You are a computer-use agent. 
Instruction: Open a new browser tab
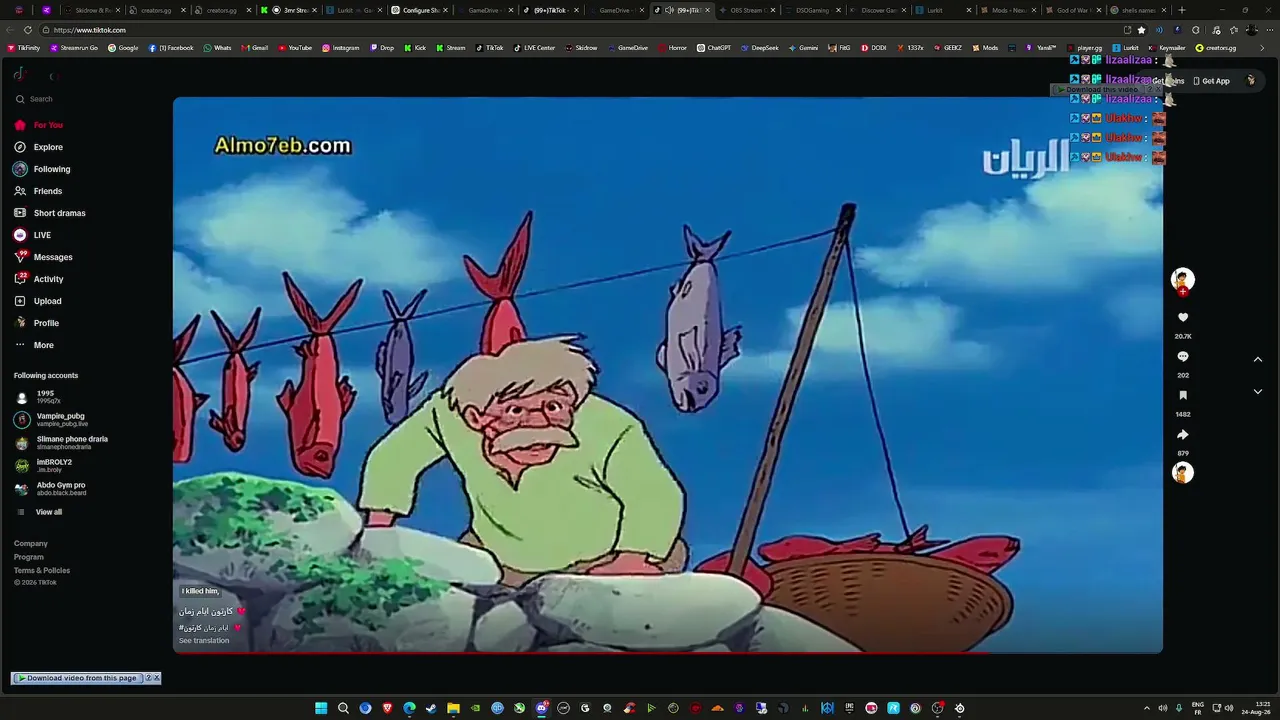tap(1182, 10)
